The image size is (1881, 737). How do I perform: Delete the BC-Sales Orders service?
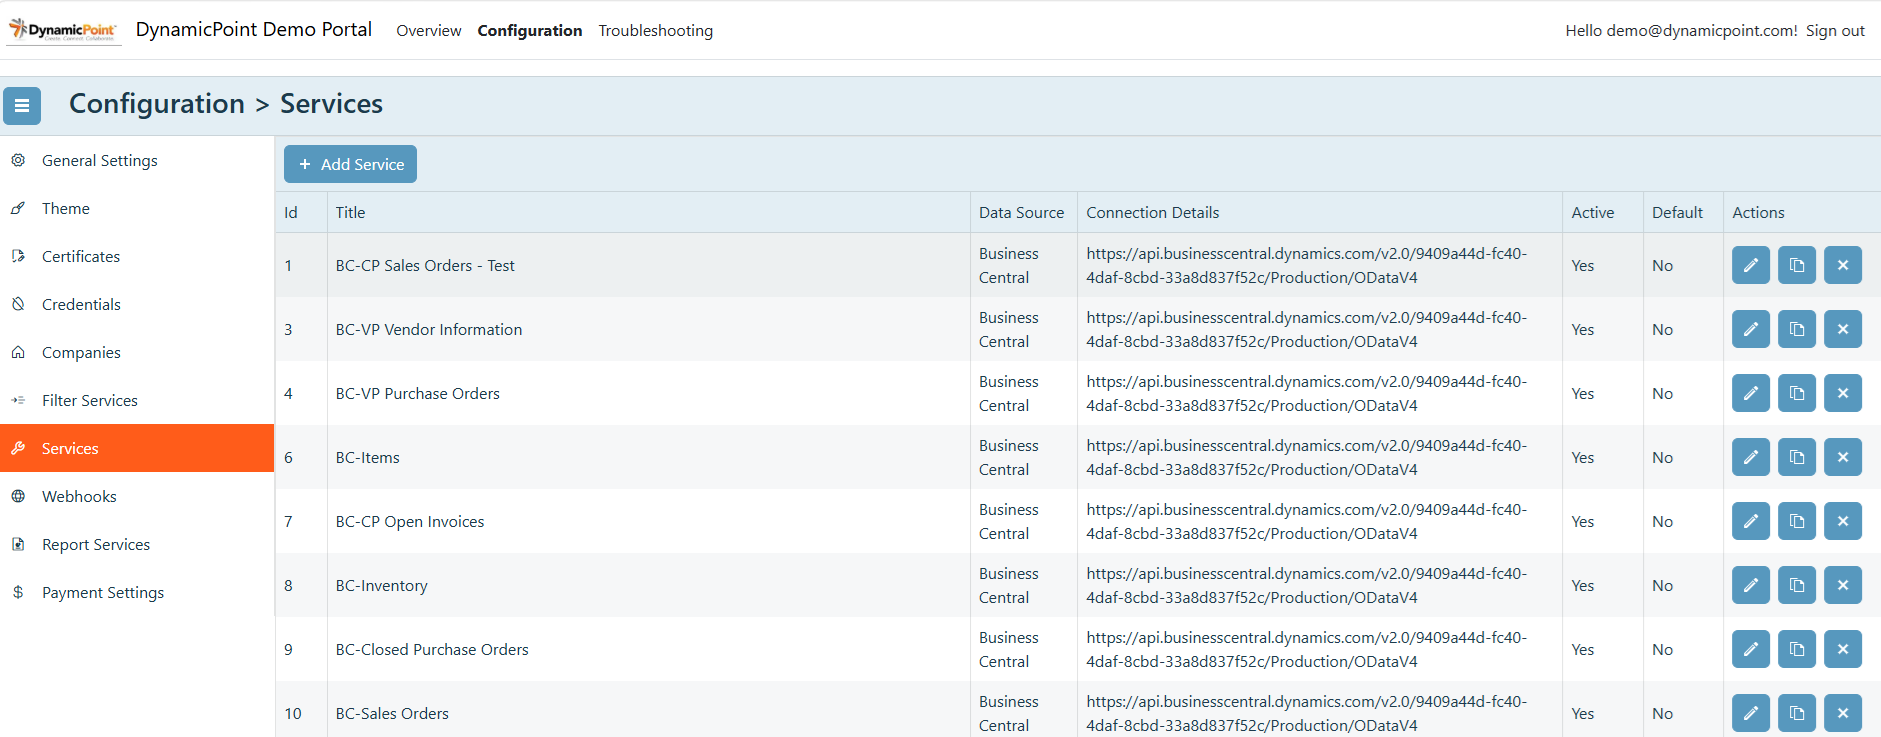click(1843, 713)
